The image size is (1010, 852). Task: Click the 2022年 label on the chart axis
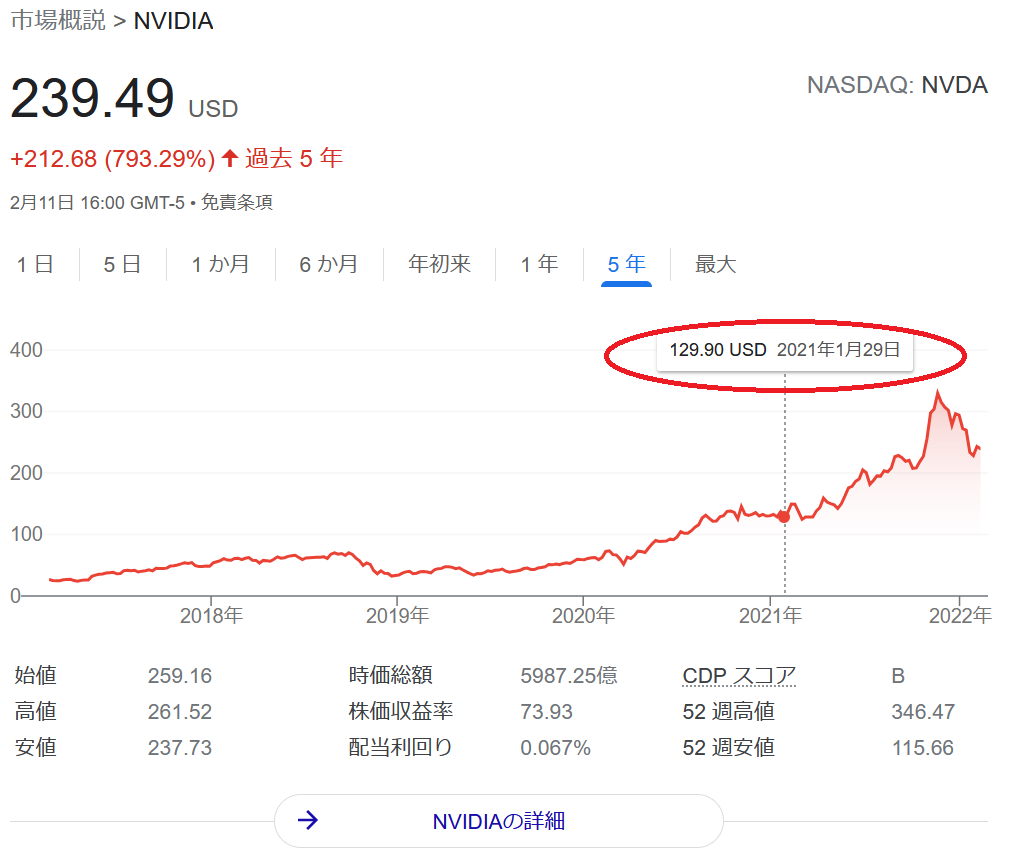[x=958, y=616]
